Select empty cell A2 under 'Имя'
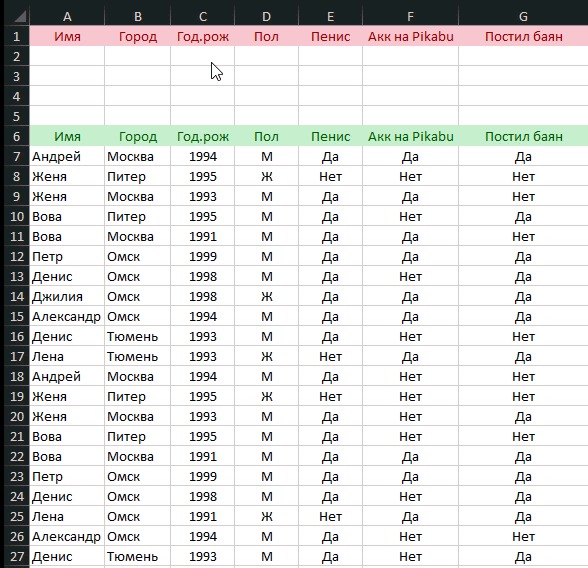The width and height of the screenshot is (588, 568). pyautogui.click(x=67, y=56)
